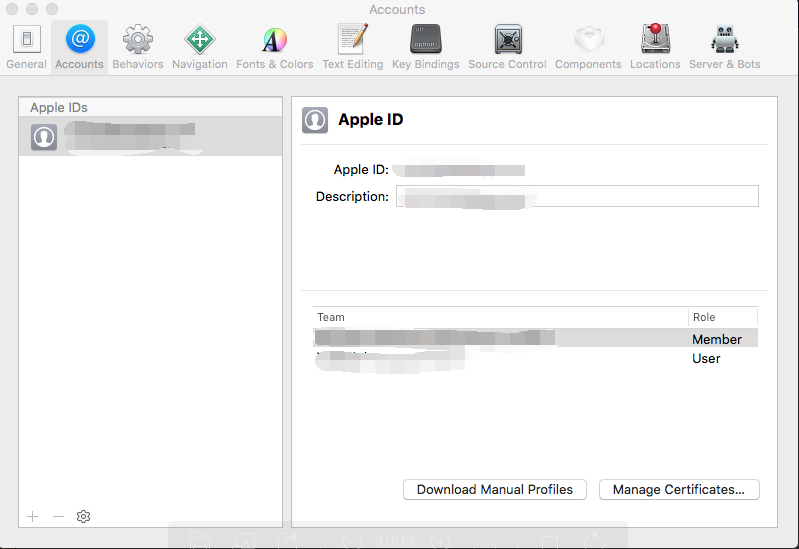Click the Apple ID avatar icon in detail pane
799x549 pixels.
point(315,120)
